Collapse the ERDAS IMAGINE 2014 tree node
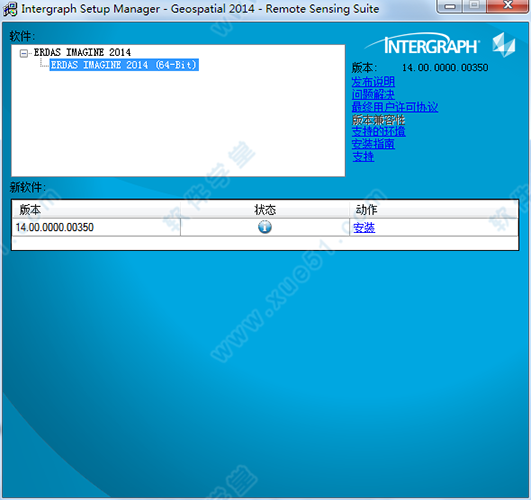 tap(24, 53)
